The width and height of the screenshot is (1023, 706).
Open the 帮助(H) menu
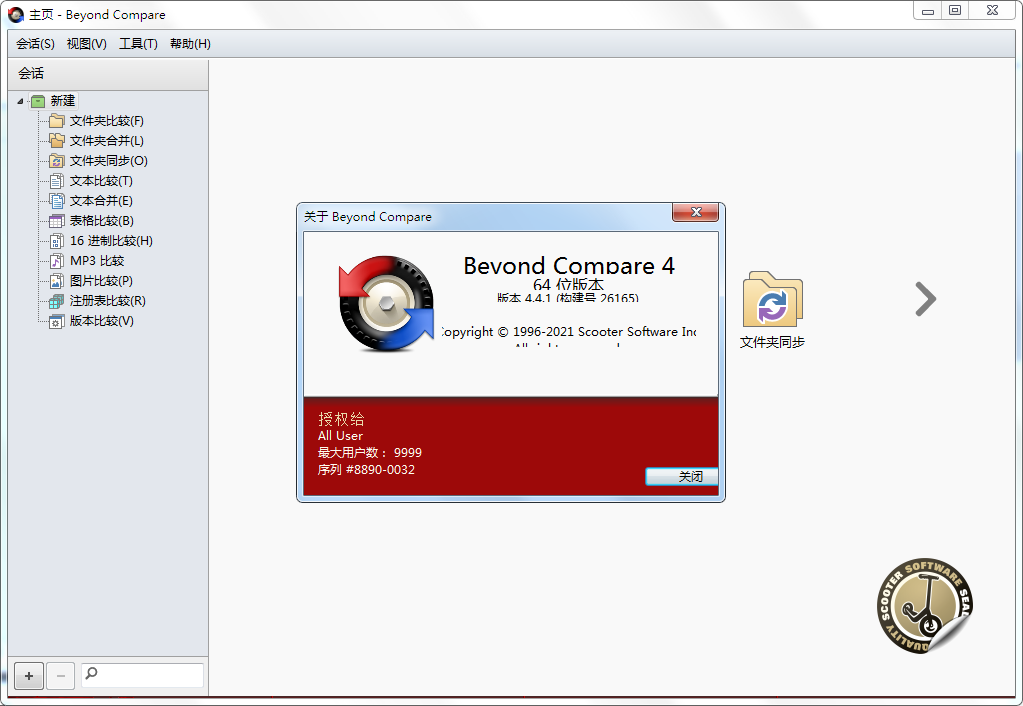click(191, 44)
